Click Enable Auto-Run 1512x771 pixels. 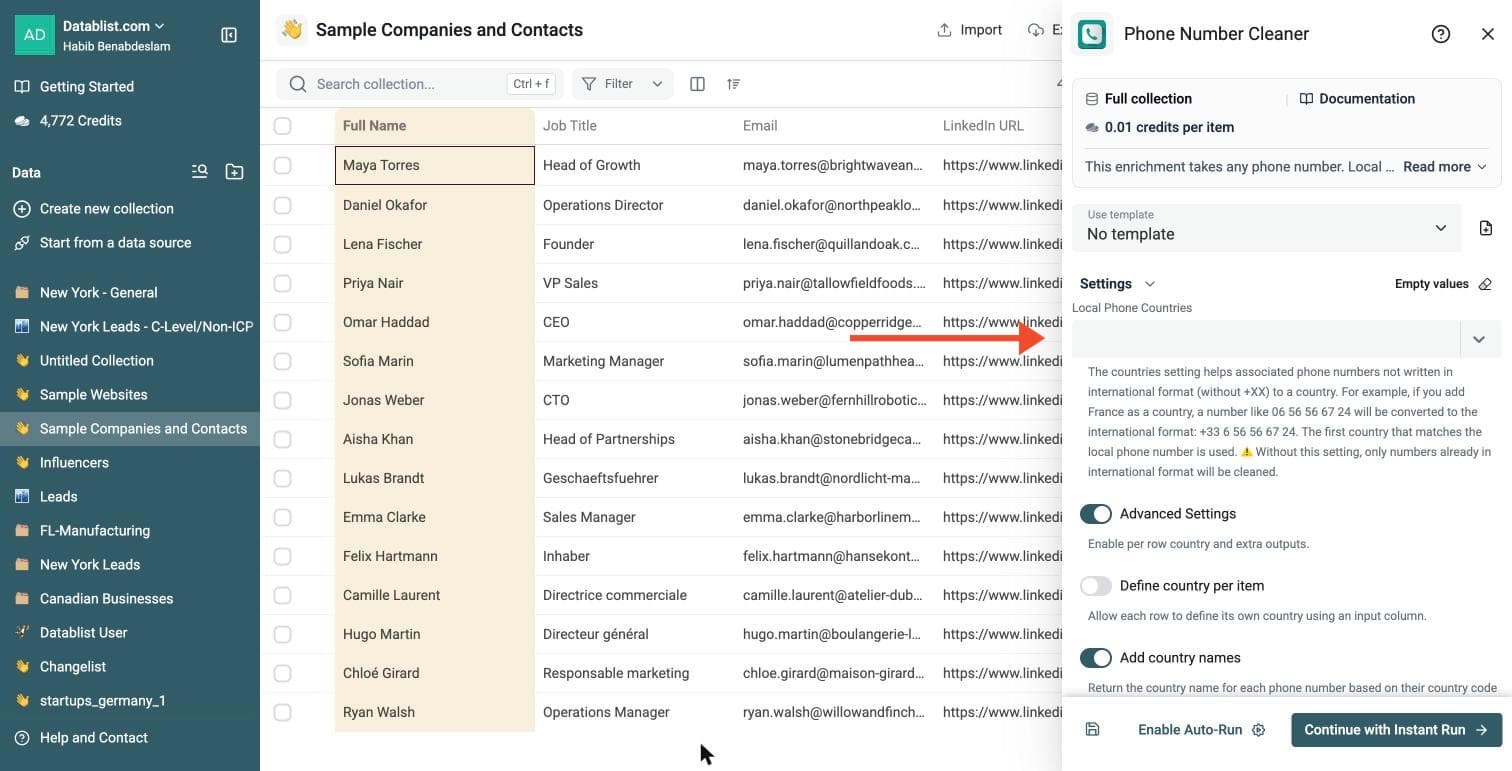tap(1190, 730)
